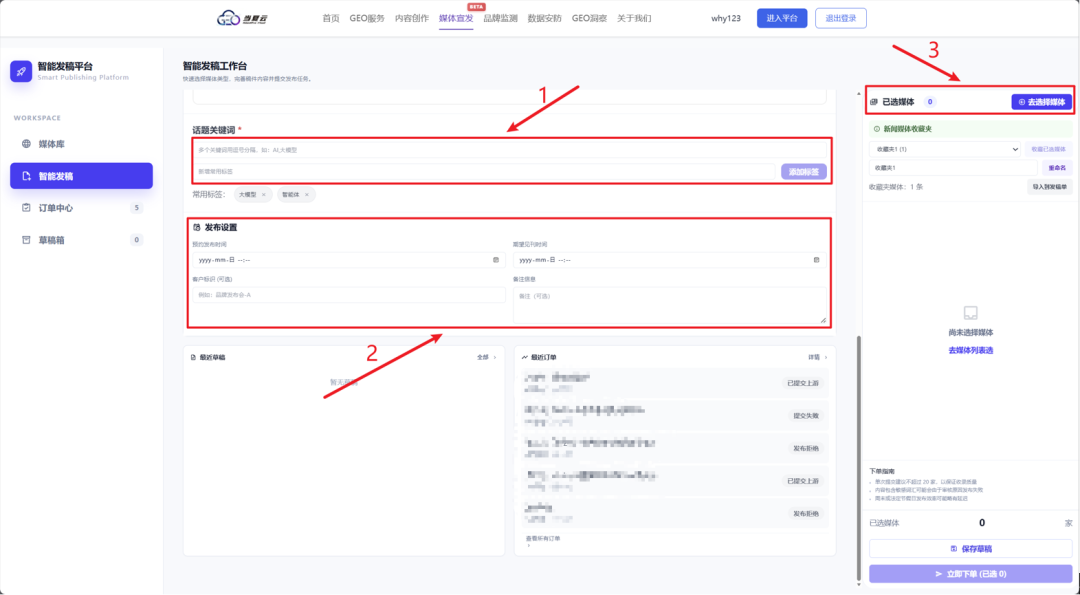The width and height of the screenshot is (1080, 595).
Task: Click calendar icon in 期望见刊时间 field
Action: click(816, 260)
